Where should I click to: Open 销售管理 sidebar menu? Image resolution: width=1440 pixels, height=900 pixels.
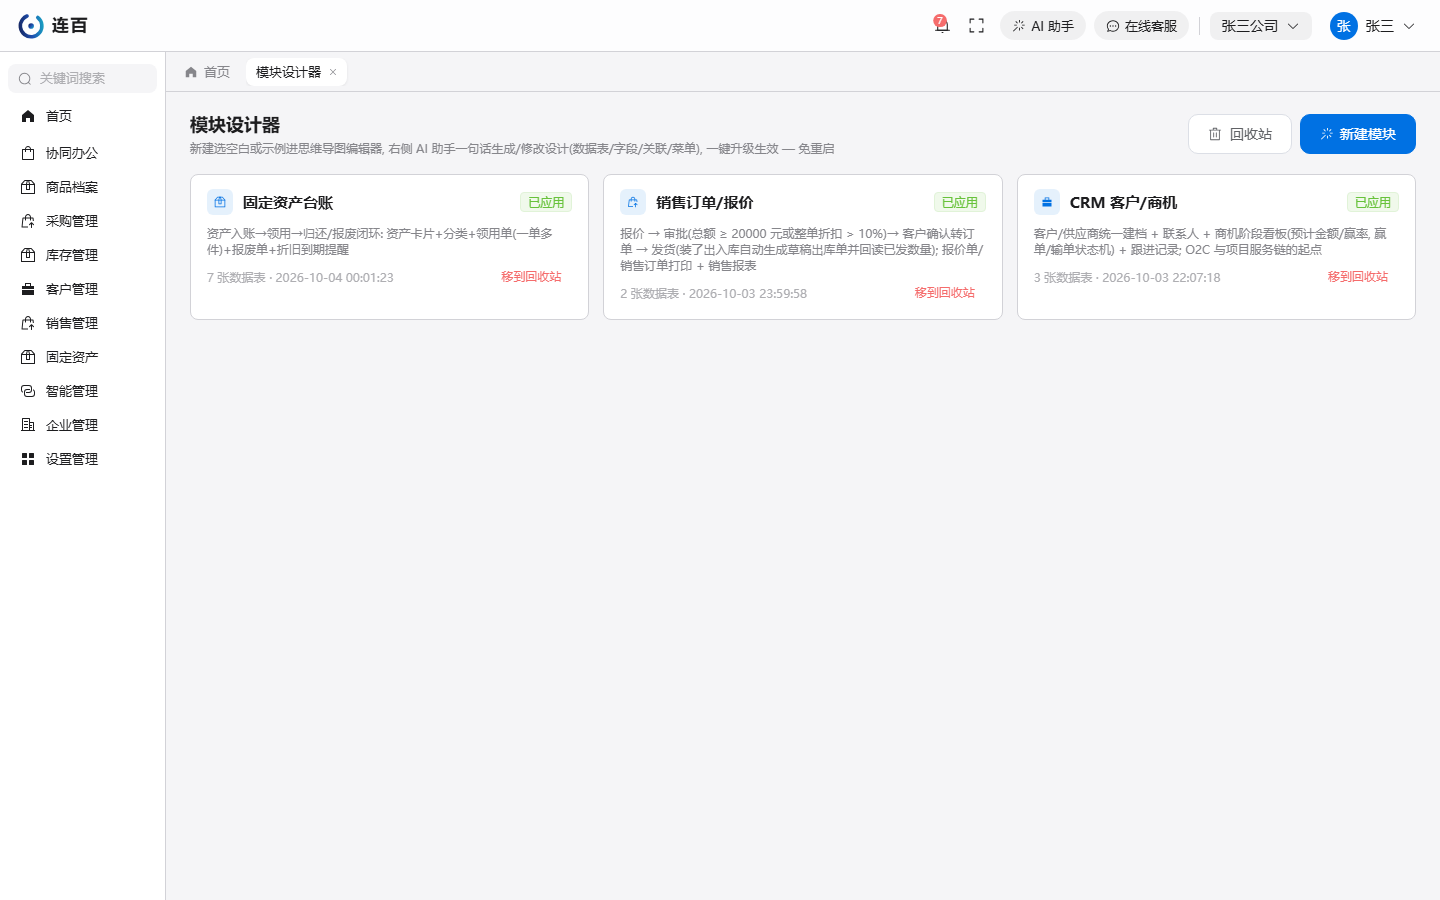tap(82, 323)
